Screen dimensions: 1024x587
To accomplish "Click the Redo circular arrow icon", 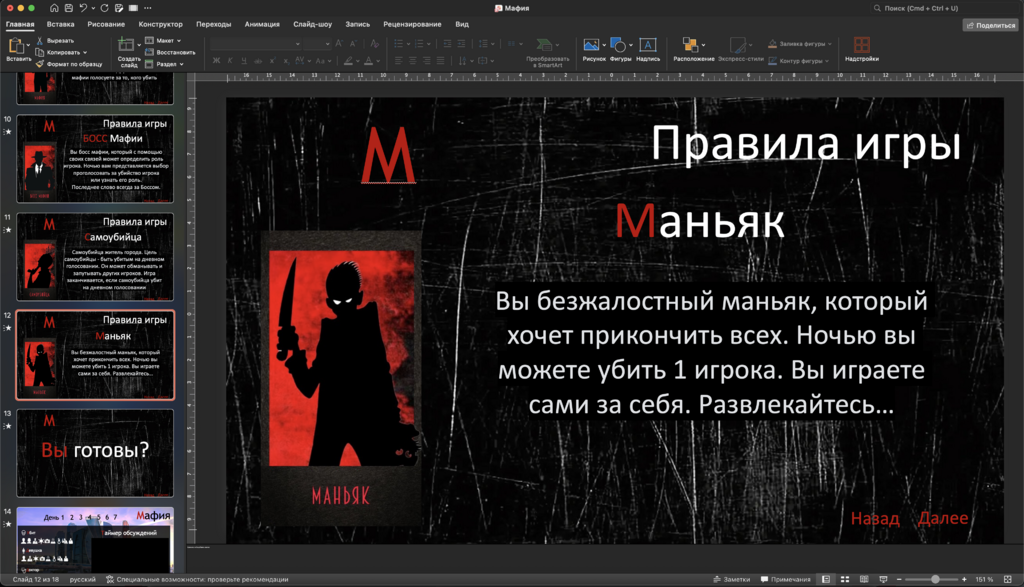I will pos(104,8).
